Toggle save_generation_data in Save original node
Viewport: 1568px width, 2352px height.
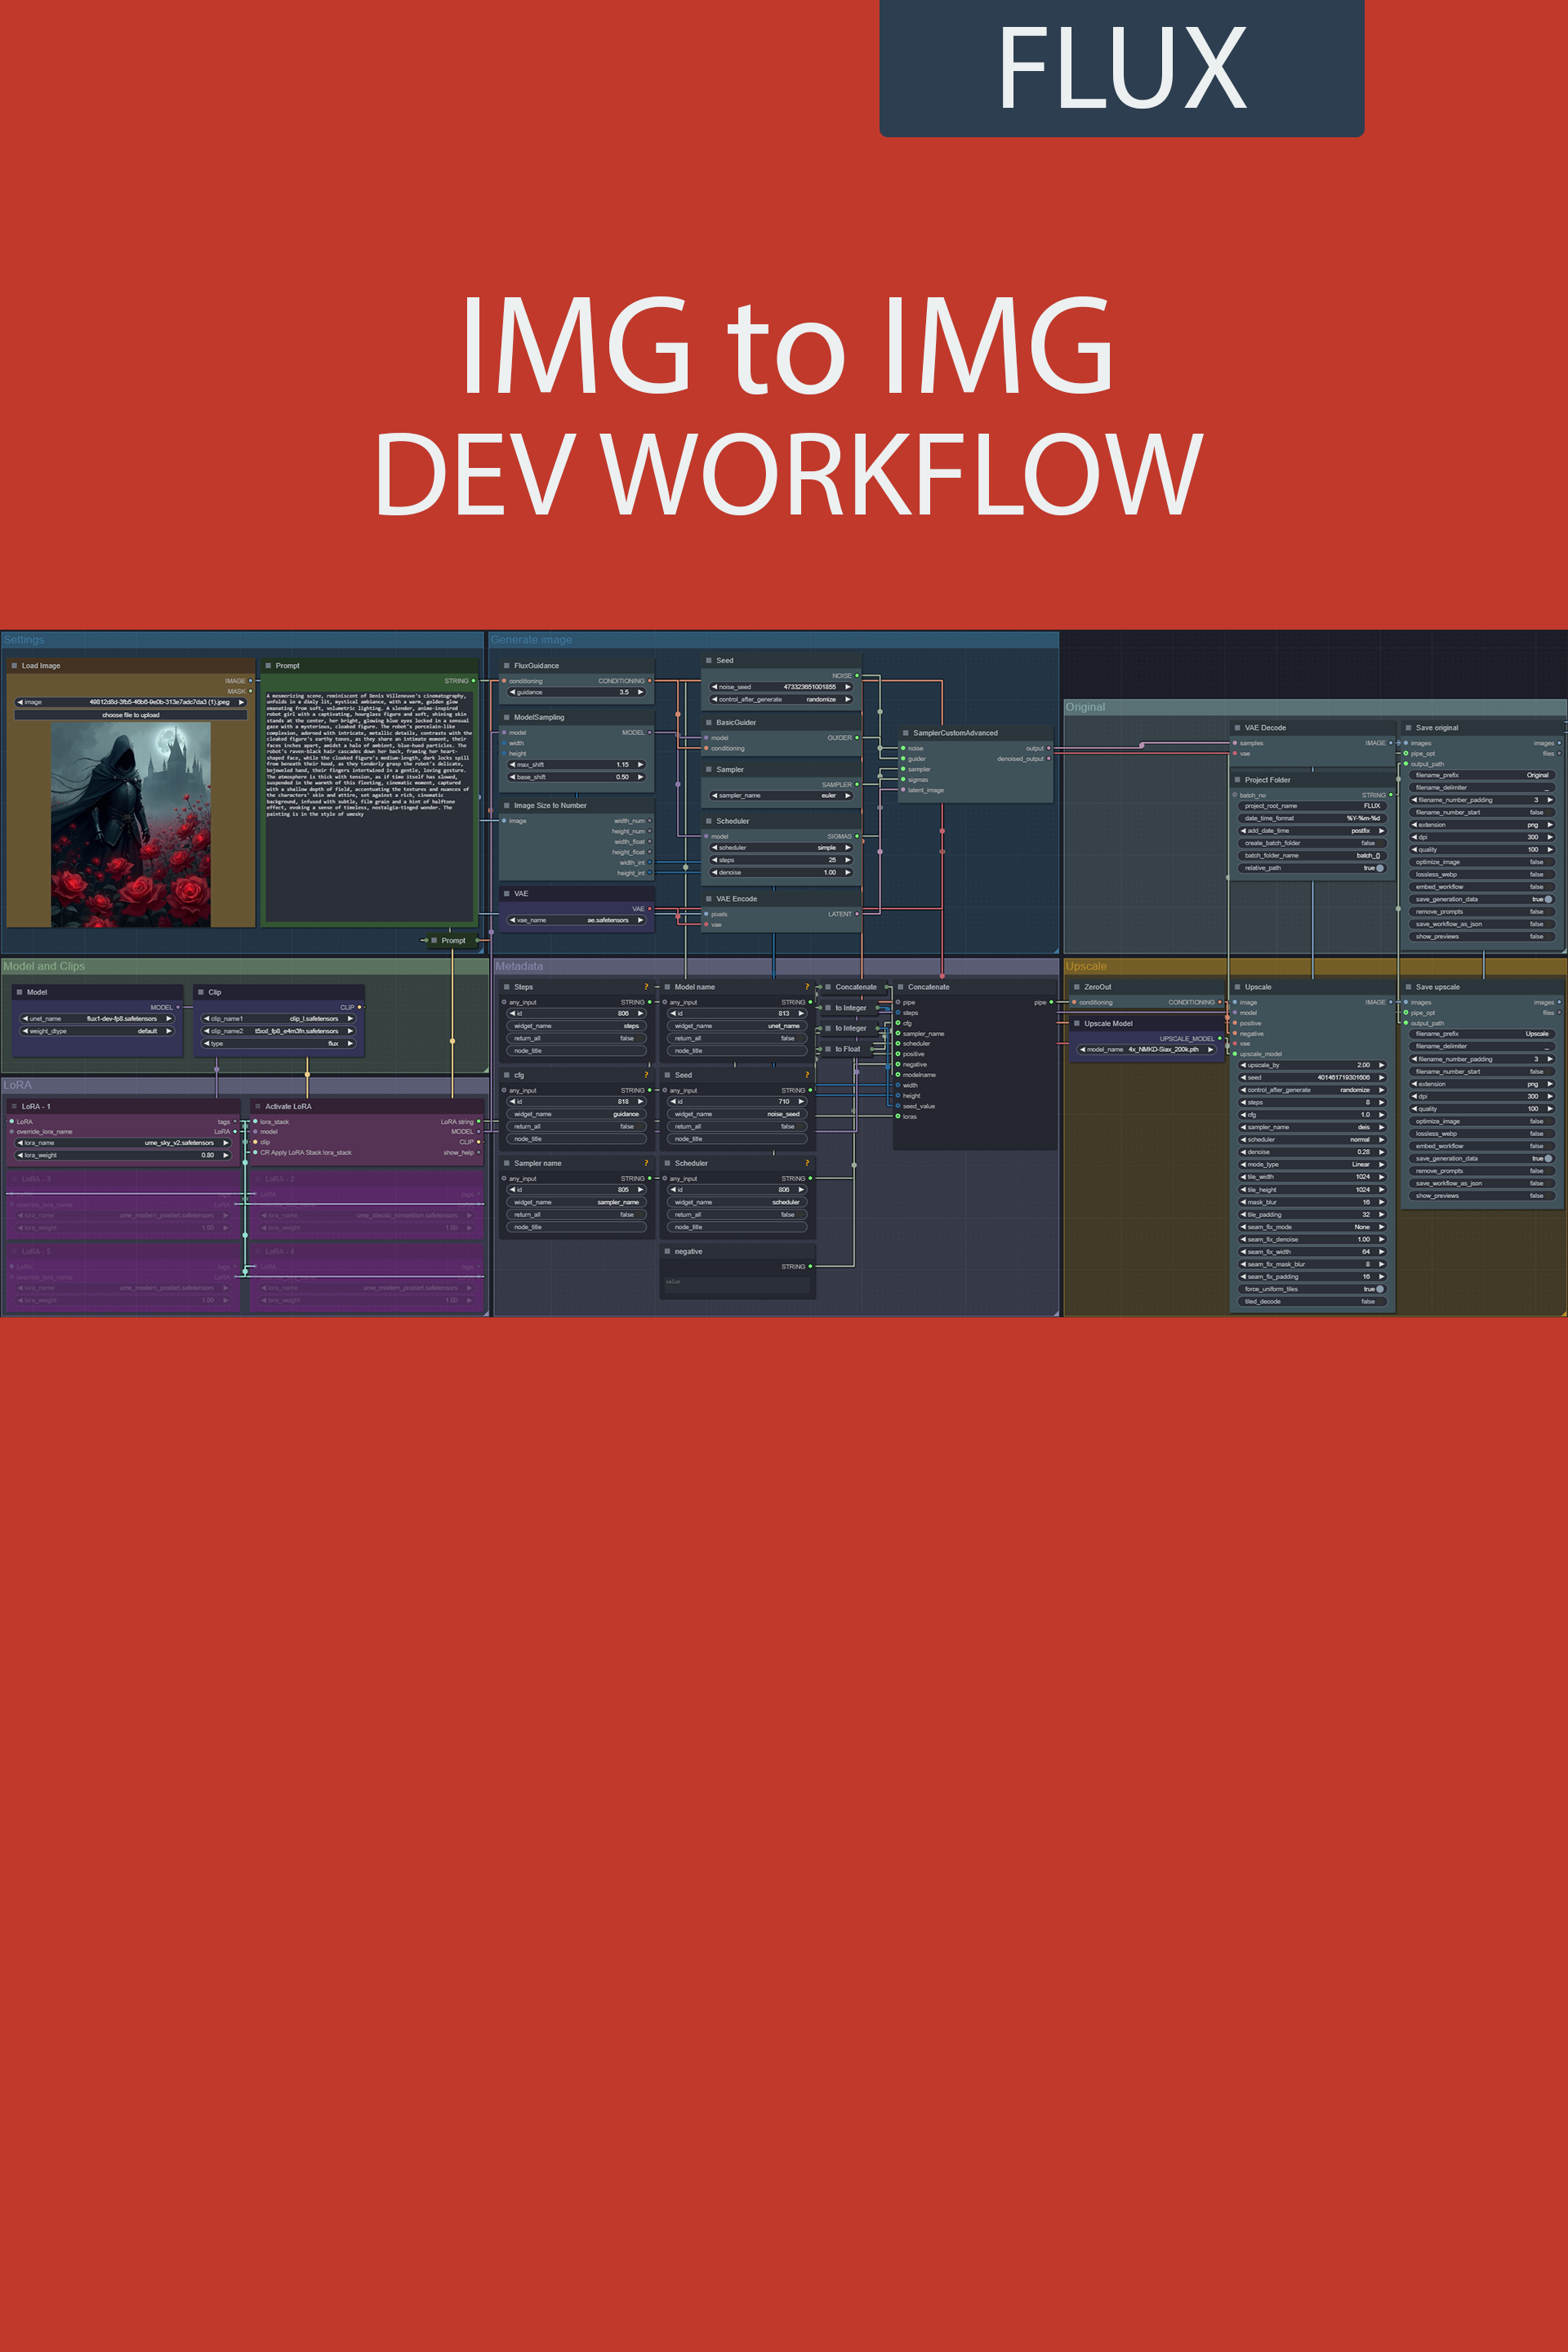click(1548, 899)
